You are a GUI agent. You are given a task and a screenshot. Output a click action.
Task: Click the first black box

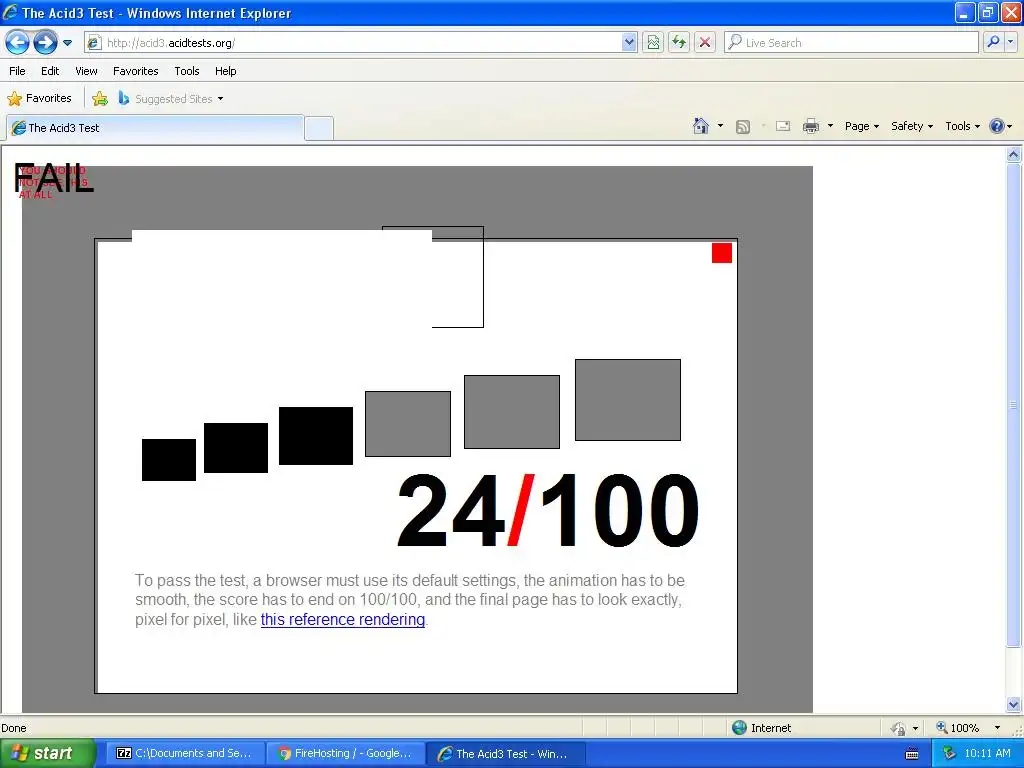pos(168,460)
